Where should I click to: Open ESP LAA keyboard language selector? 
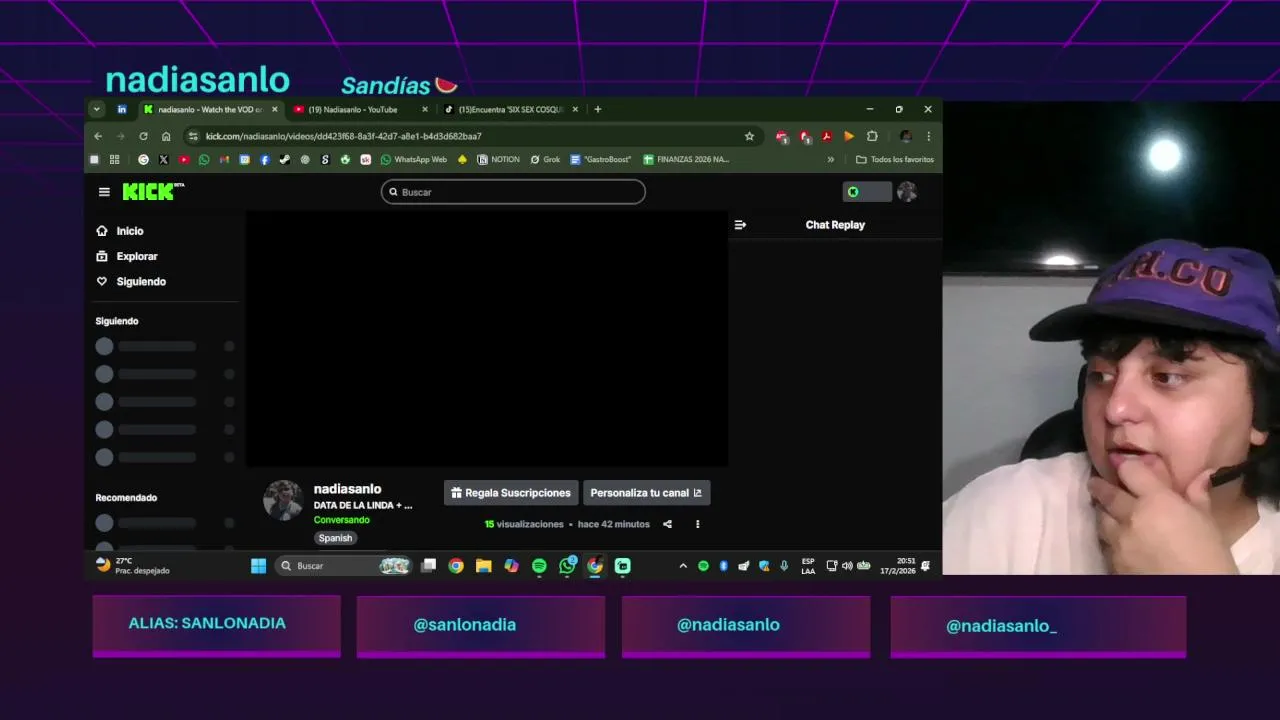coord(808,566)
